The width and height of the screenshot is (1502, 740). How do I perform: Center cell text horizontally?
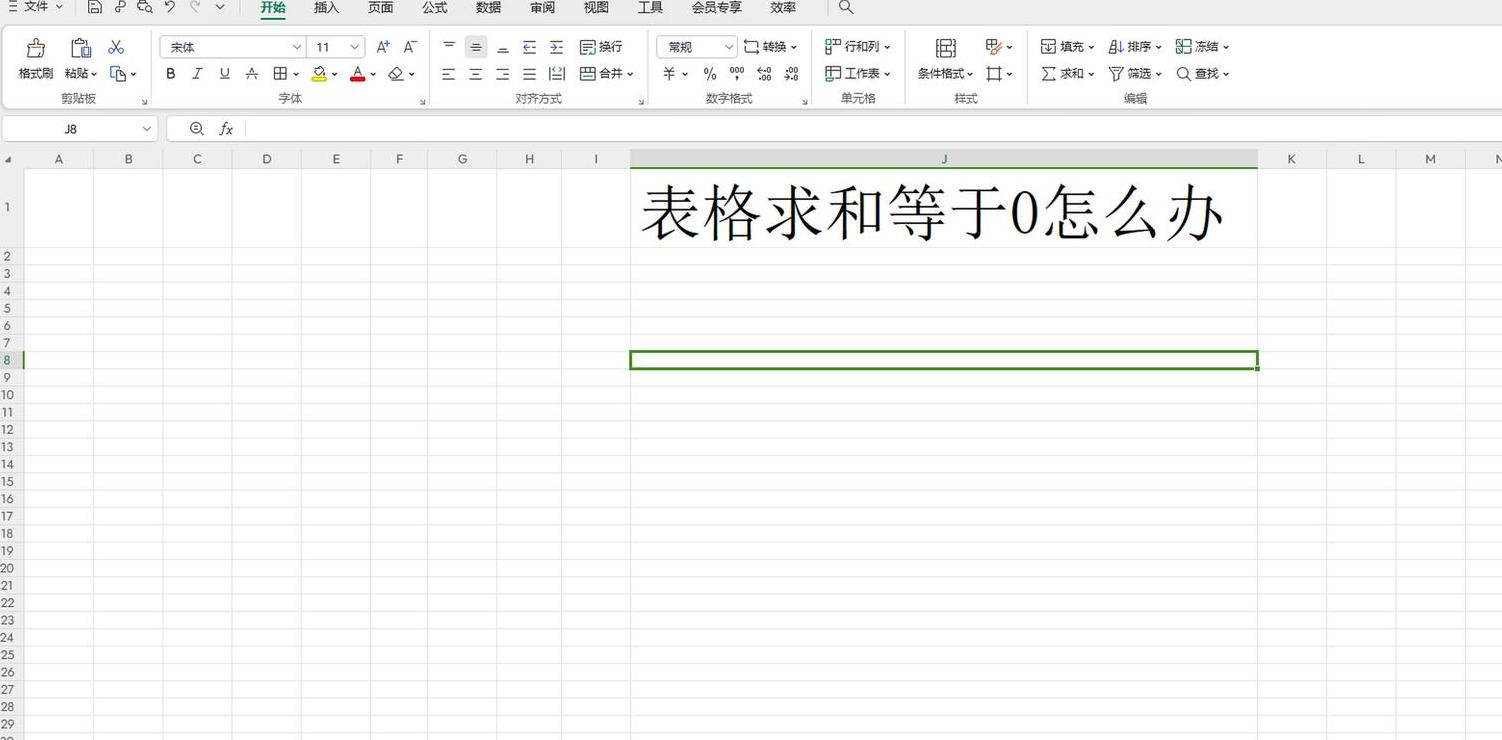(476, 74)
